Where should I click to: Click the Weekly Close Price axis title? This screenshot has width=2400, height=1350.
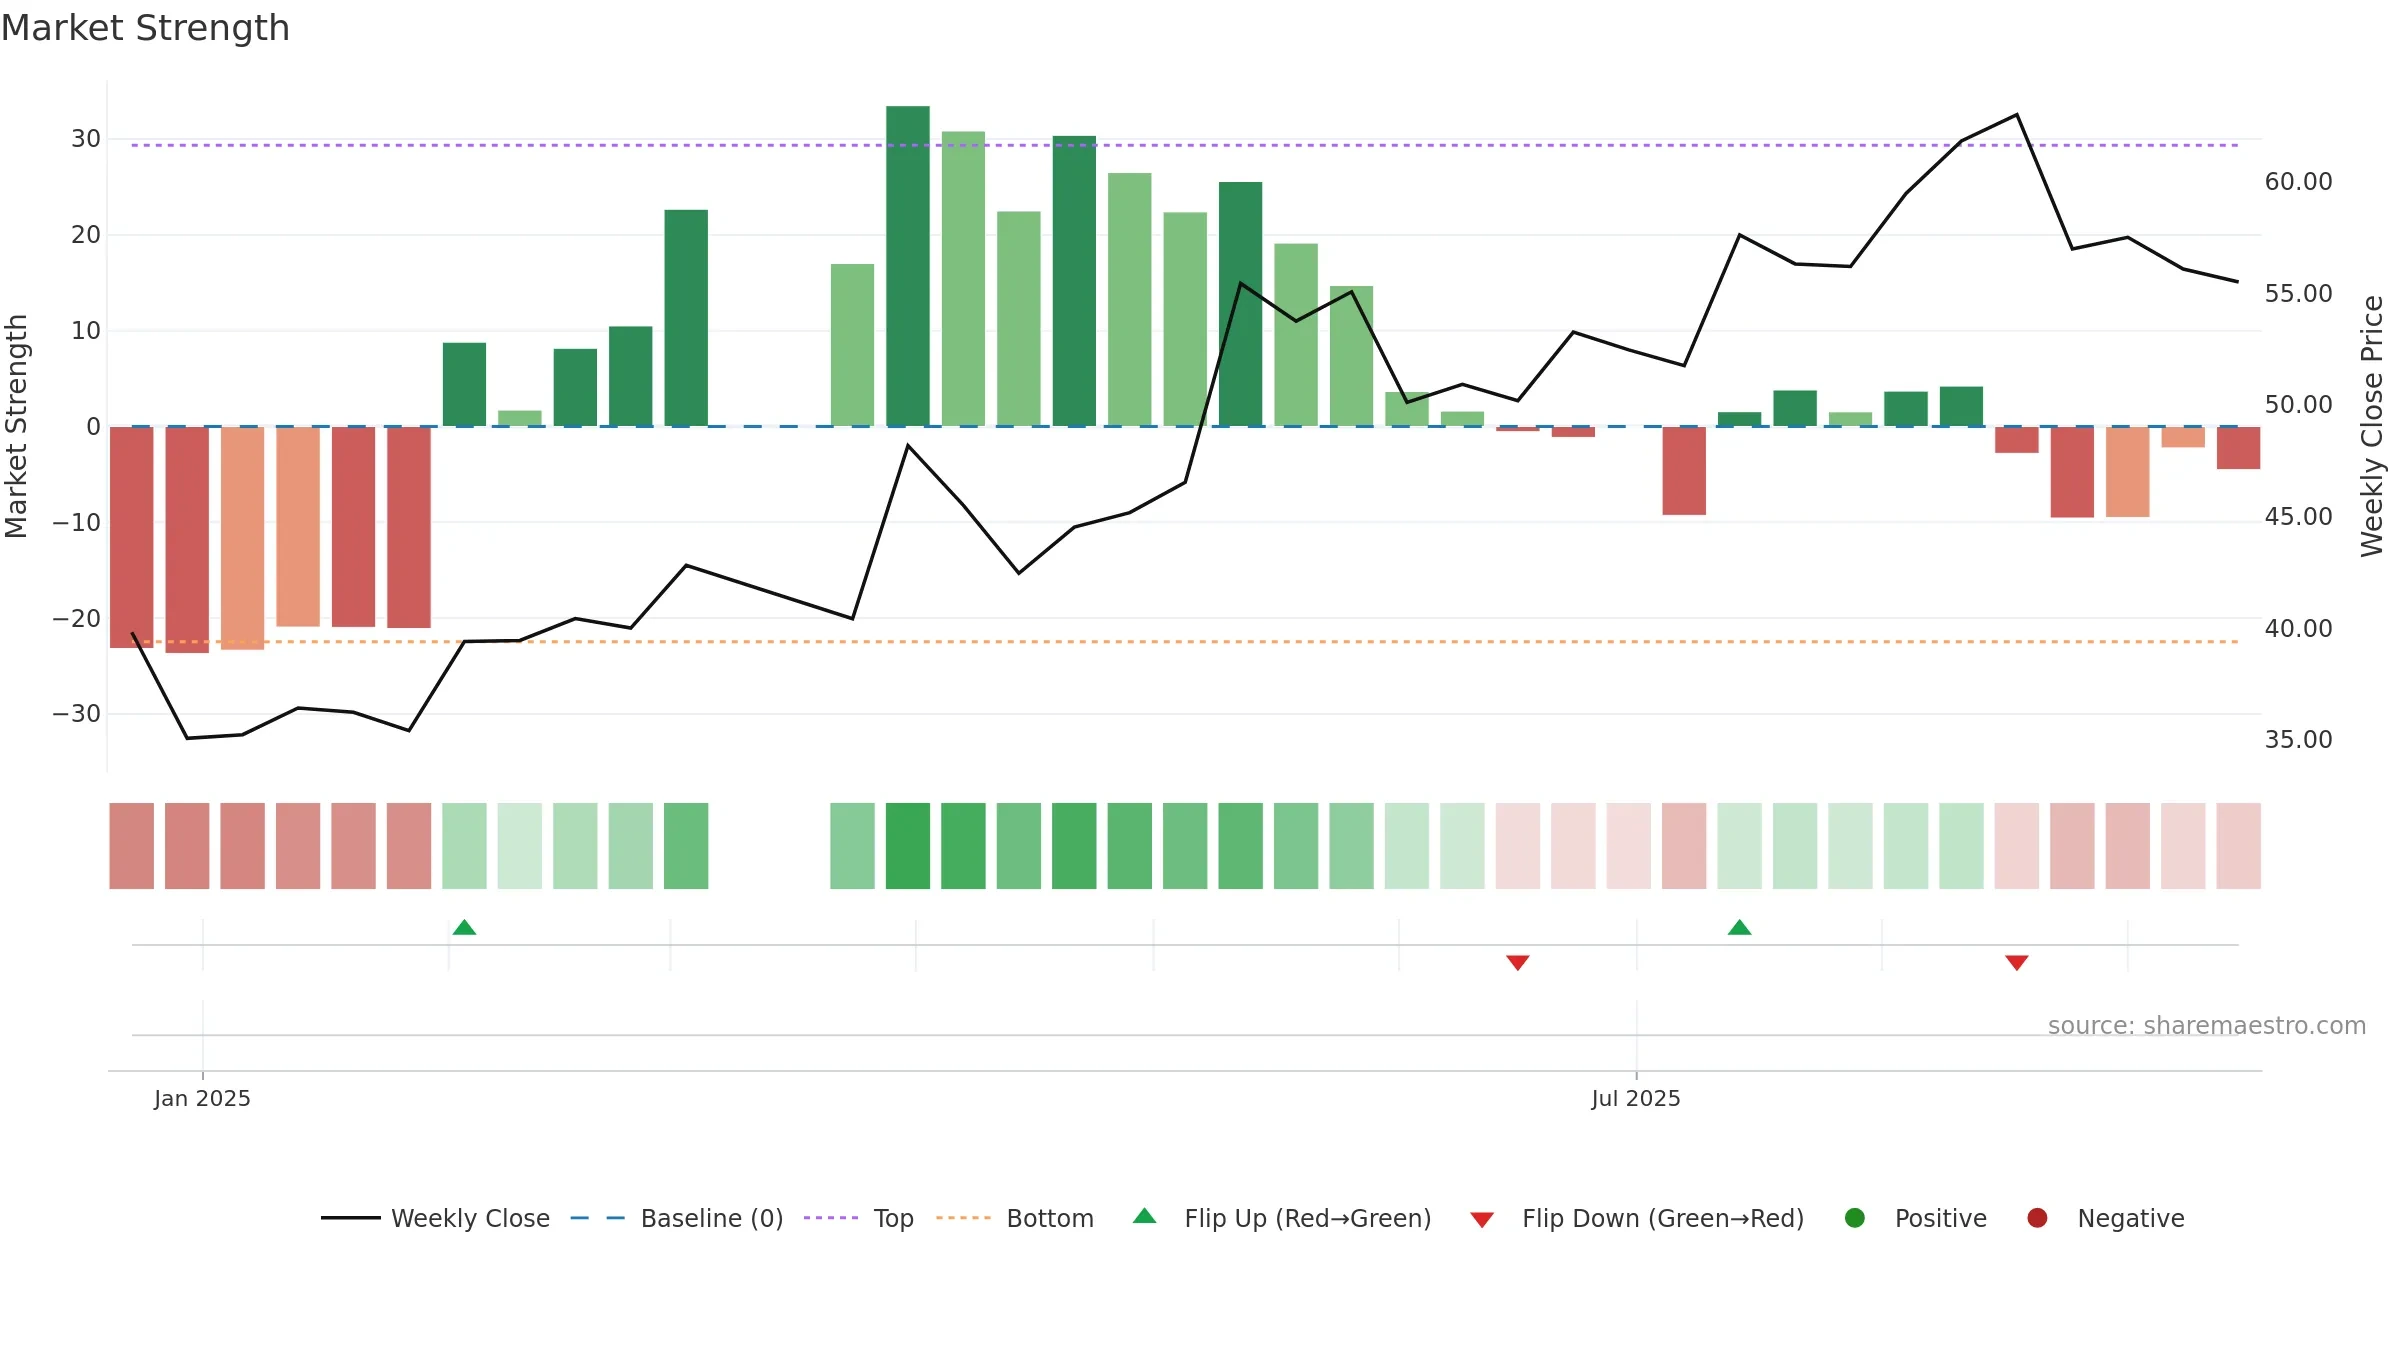click(2372, 426)
